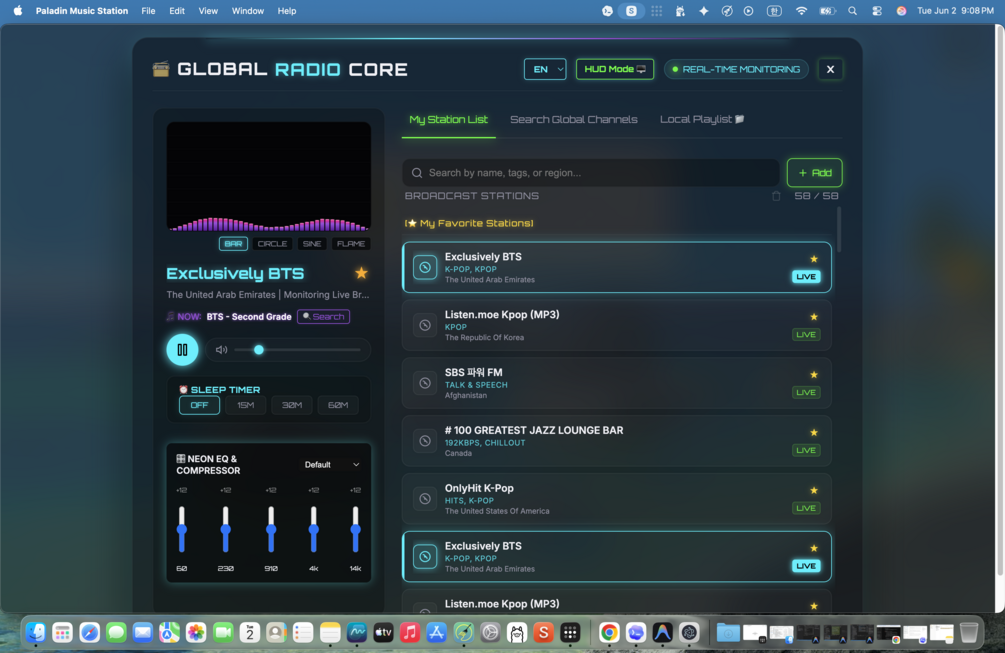Open Apple TV from the dock
The width and height of the screenshot is (1005, 653).
pyautogui.click(x=383, y=633)
